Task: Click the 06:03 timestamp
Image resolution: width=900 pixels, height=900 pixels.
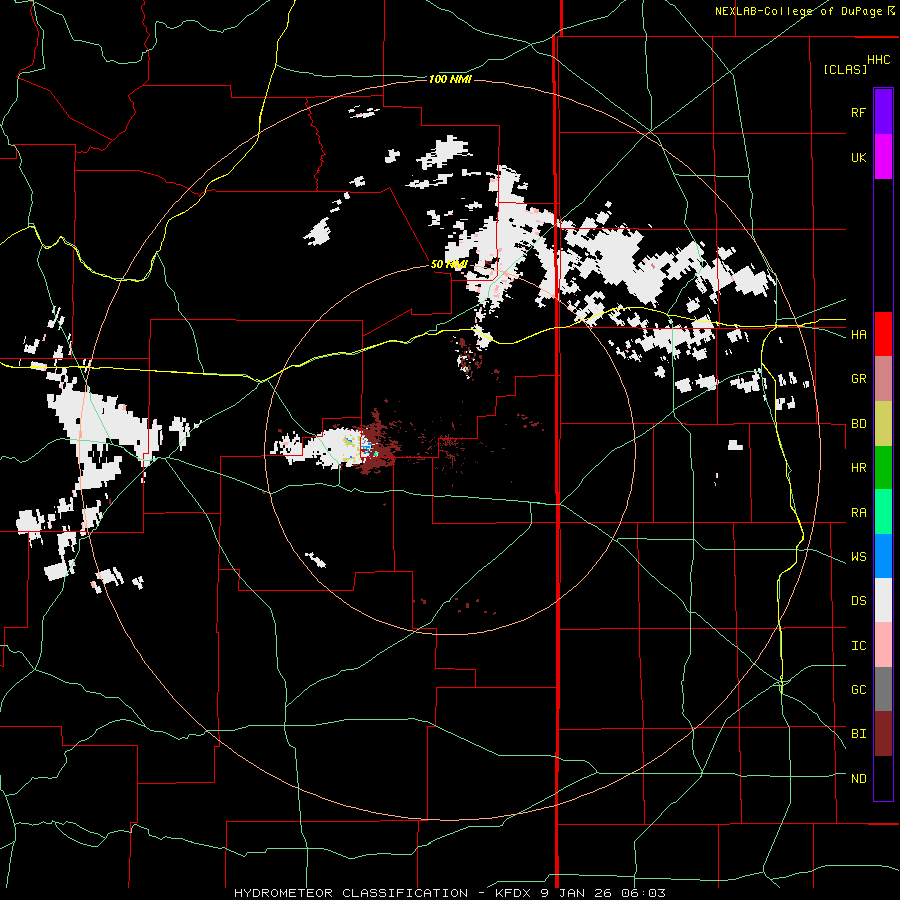Action: pyautogui.click(x=645, y=893)
